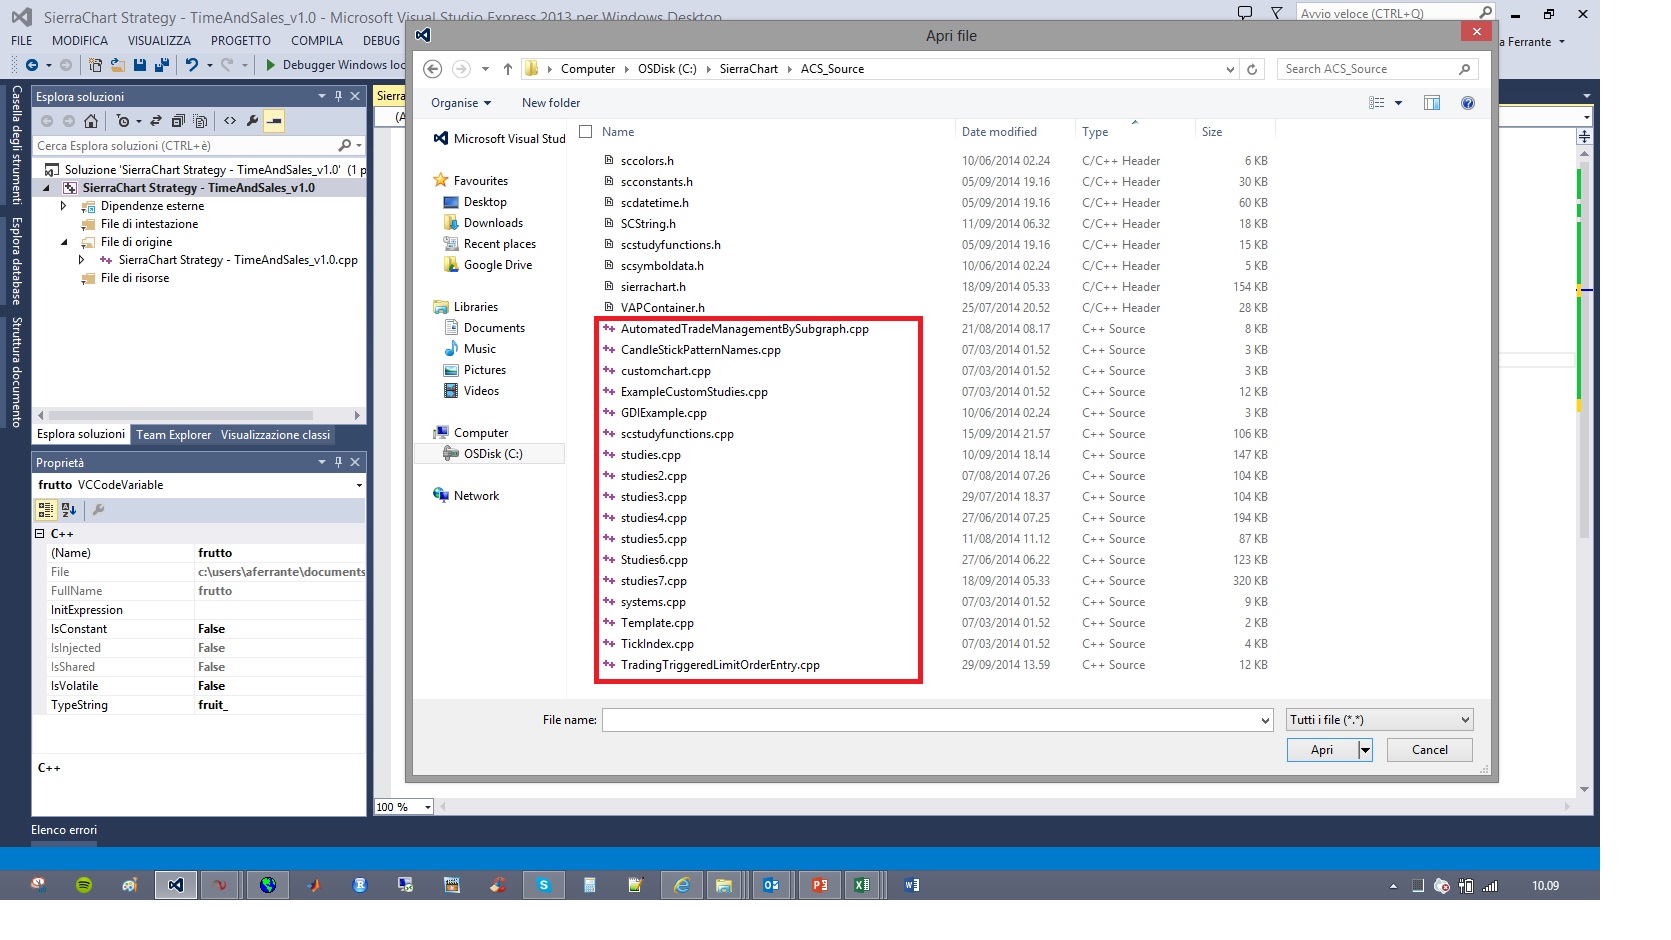This screenshot has height=940, width=1671.
Task: Go back in the Apri file dialog
Action: click(x=432, y=69)
